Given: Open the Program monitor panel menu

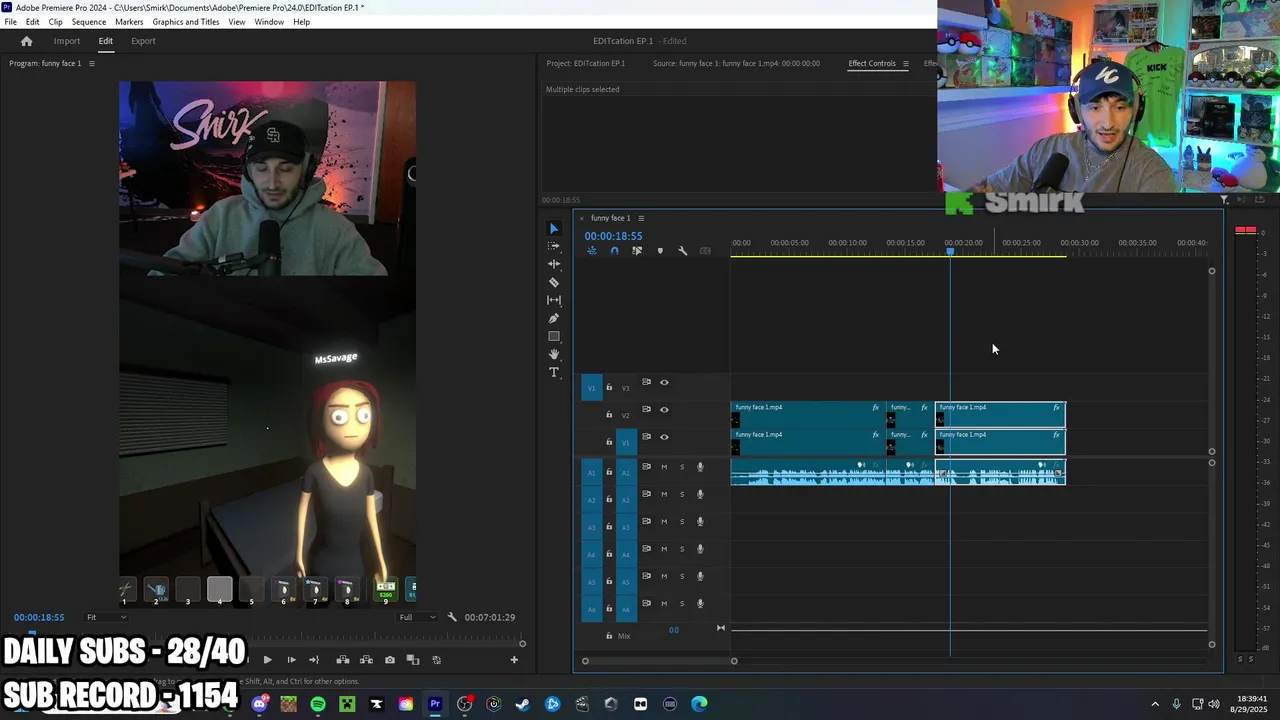Looking at the screenshot, I should (91, 64).
